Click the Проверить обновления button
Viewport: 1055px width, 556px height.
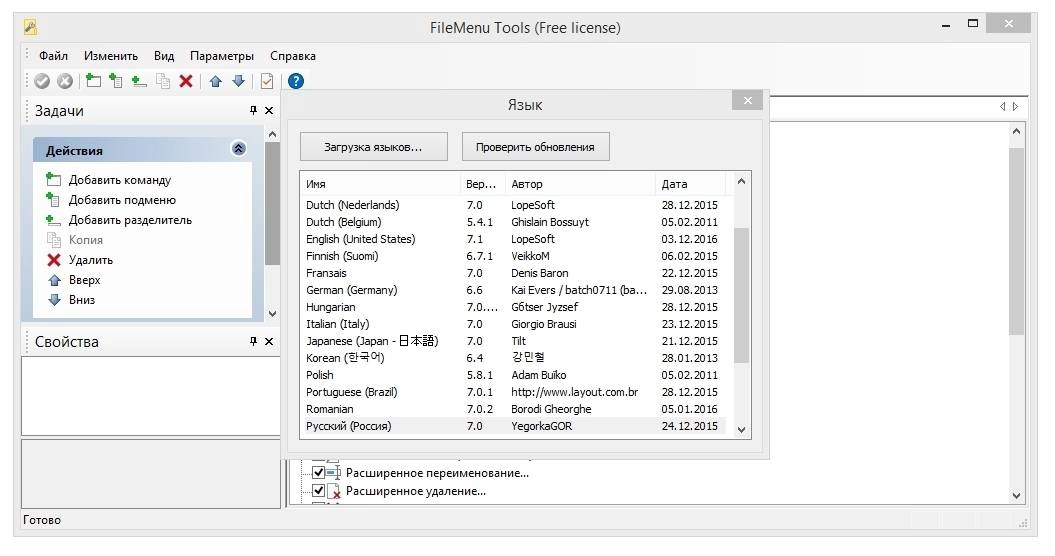(x=536, y=147)
